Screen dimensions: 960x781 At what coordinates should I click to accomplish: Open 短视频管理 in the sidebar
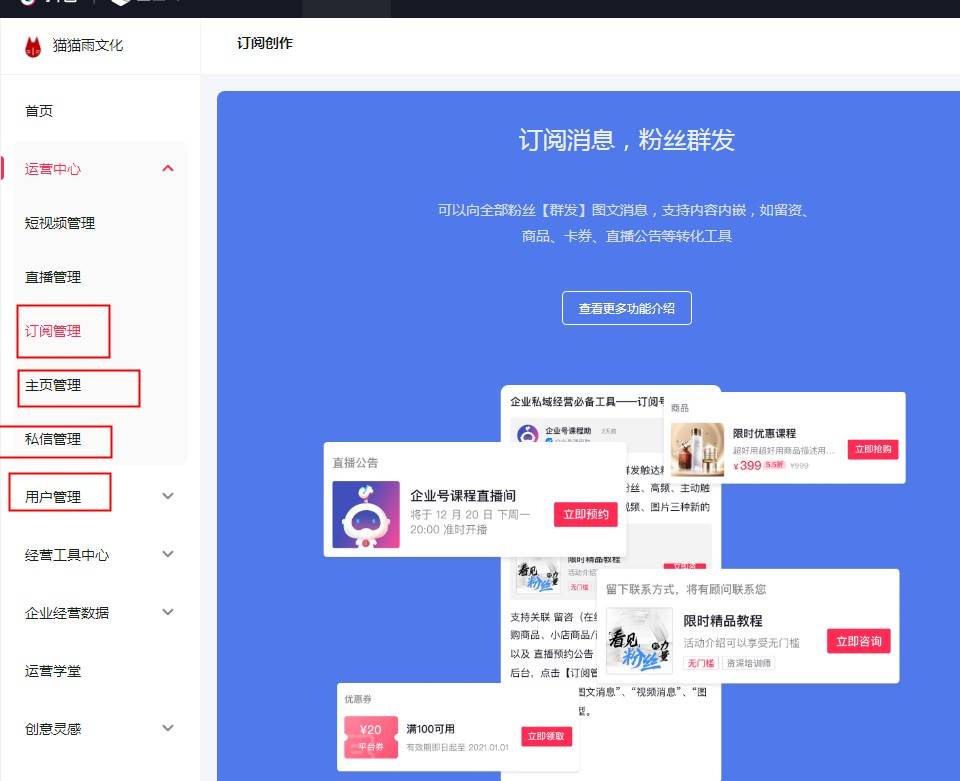click(60, 223)
